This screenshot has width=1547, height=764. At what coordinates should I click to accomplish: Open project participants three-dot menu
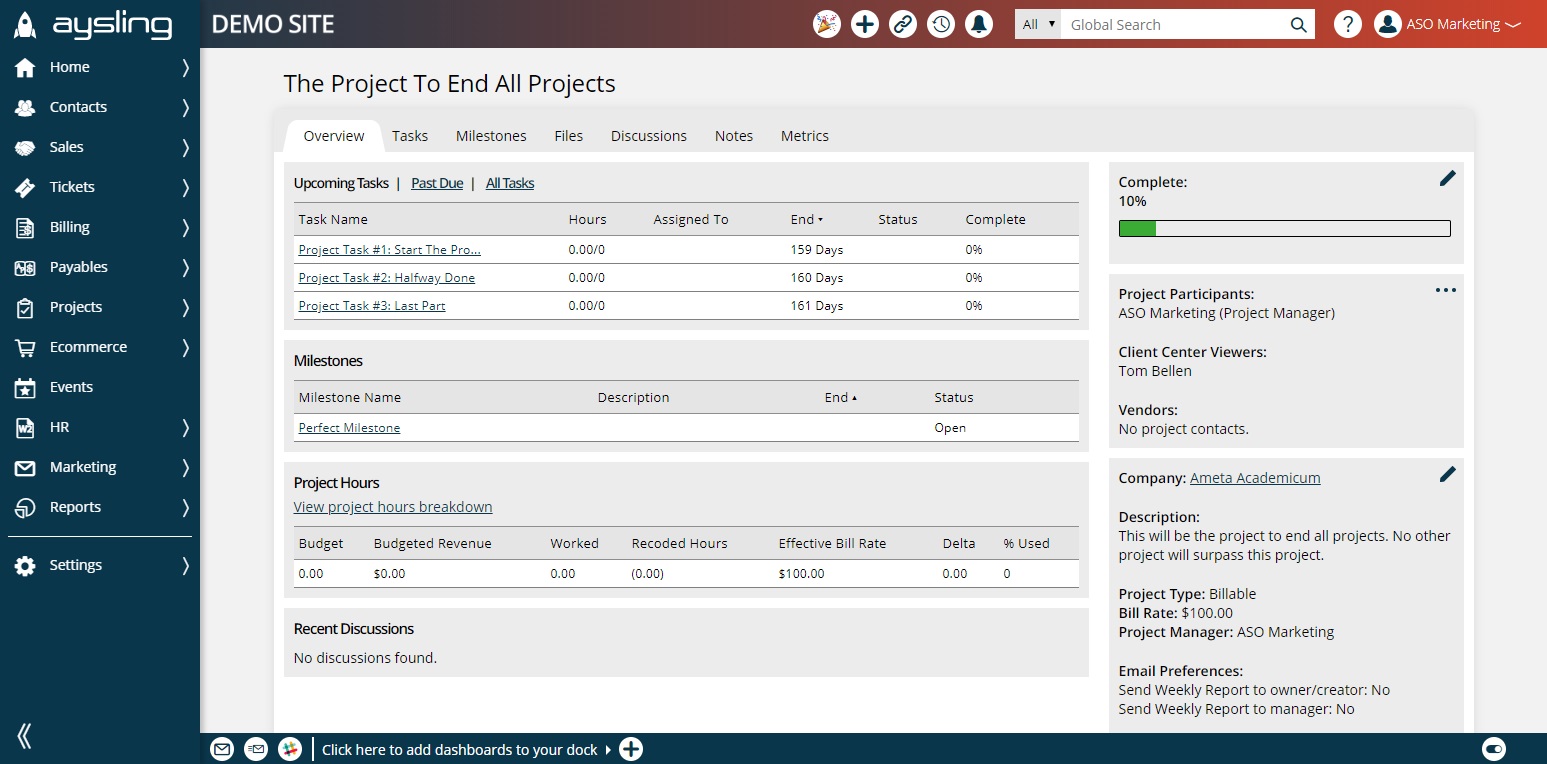click(x=1446, y=290)
